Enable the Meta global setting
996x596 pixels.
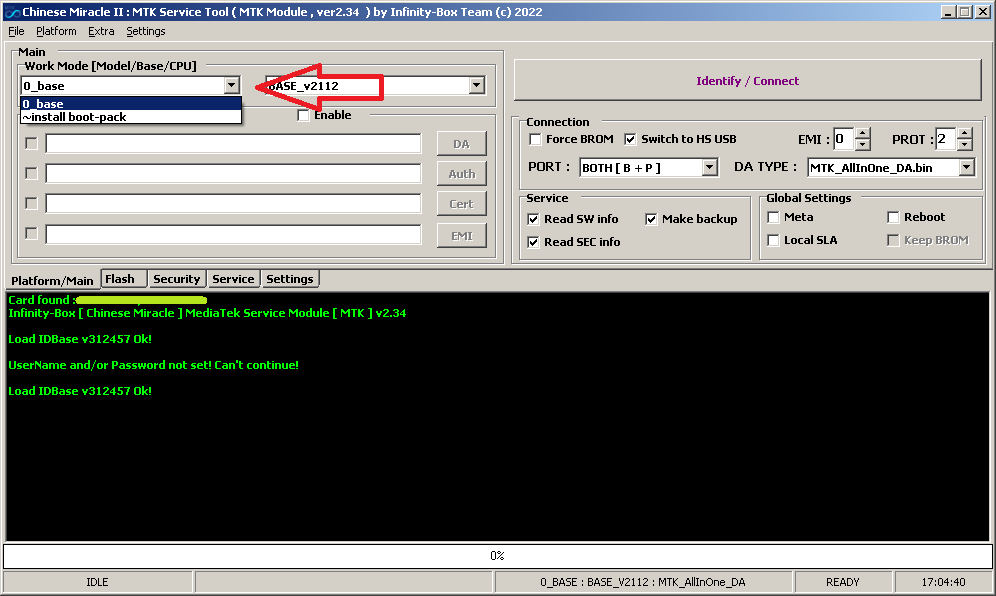pos(773,217)
